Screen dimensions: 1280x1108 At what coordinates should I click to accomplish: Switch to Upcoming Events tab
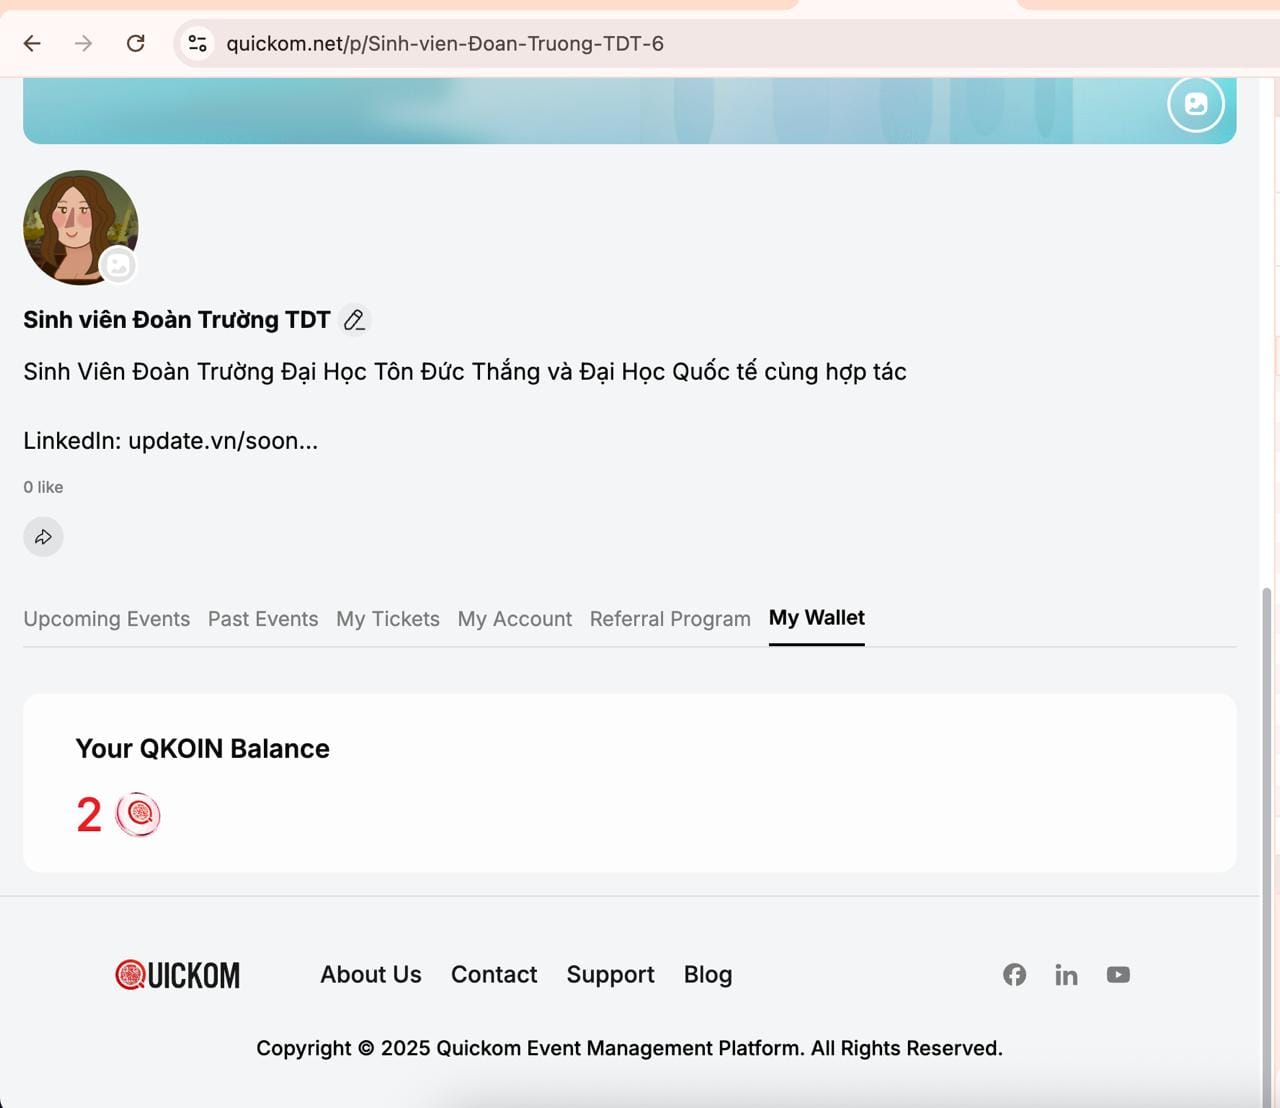[x=106, y=619]
